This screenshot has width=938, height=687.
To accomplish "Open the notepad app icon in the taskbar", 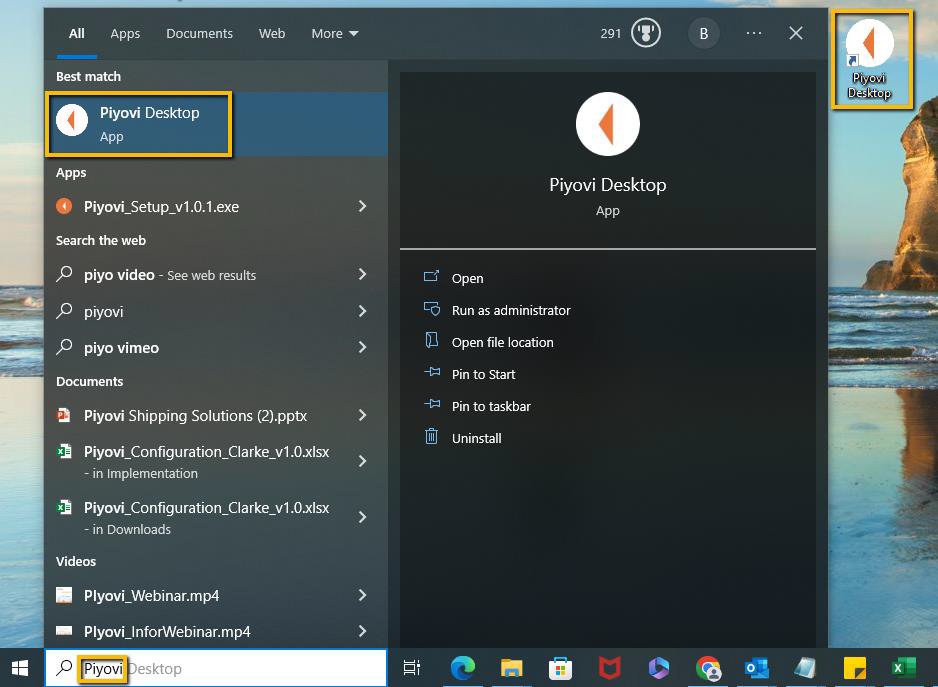I will [x=805, y=668].
